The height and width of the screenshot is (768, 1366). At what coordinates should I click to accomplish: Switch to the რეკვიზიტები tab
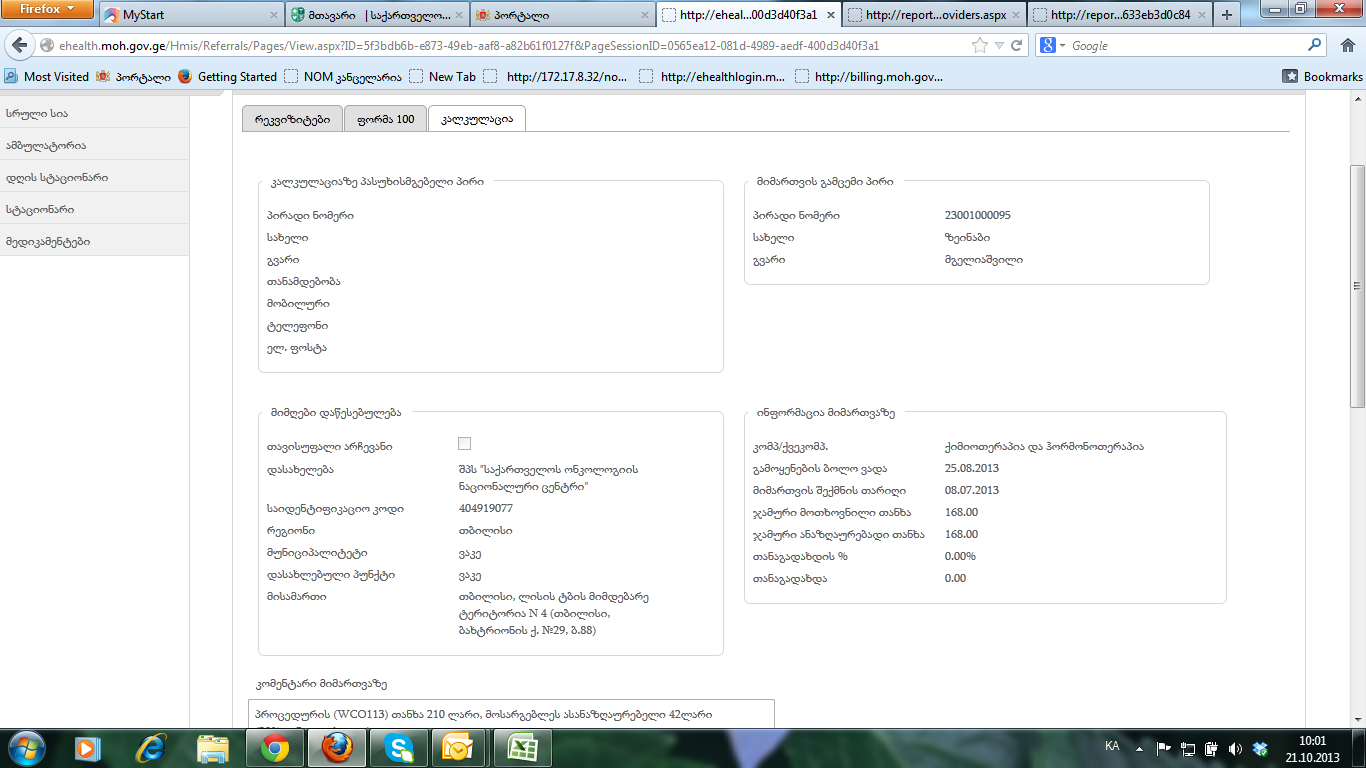pos(292,119)
